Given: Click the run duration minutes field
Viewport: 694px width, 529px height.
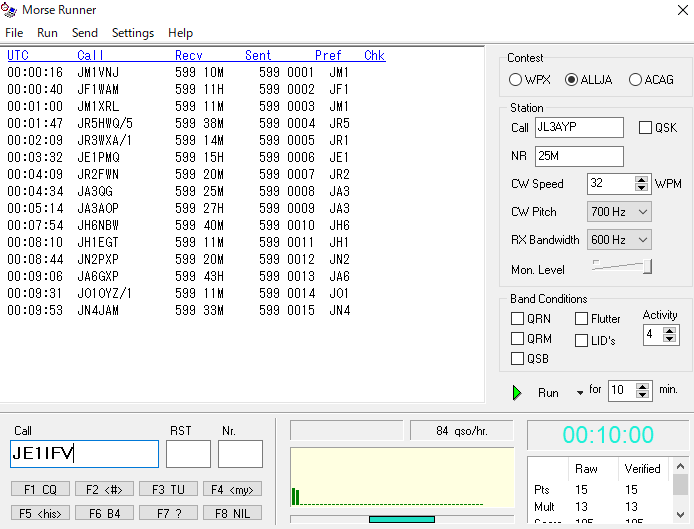Looking at the screenshot, I should point(622,390).
